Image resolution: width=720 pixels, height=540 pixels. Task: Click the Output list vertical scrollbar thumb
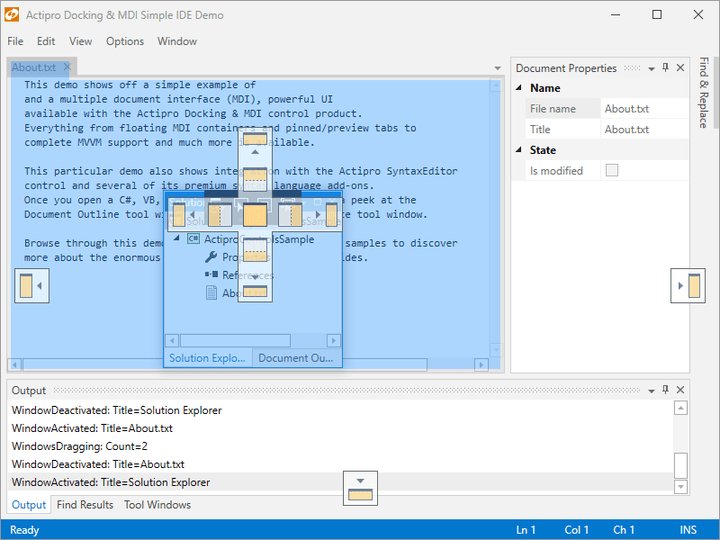[x=681, y=465]
